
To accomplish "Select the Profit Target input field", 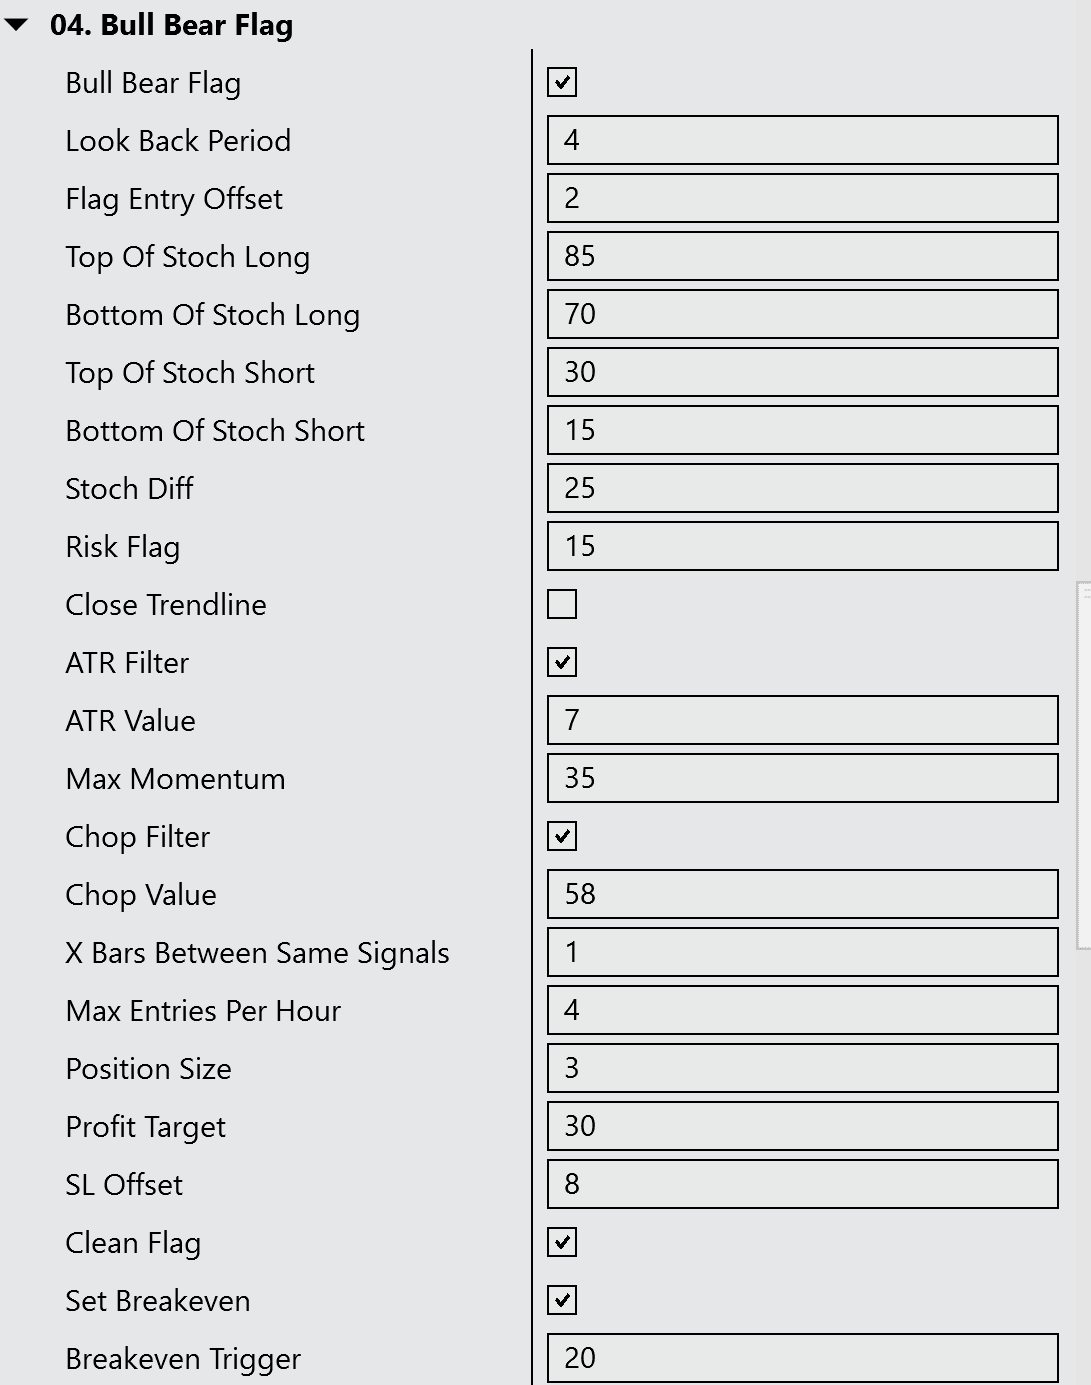I will tap(802, 1126).
